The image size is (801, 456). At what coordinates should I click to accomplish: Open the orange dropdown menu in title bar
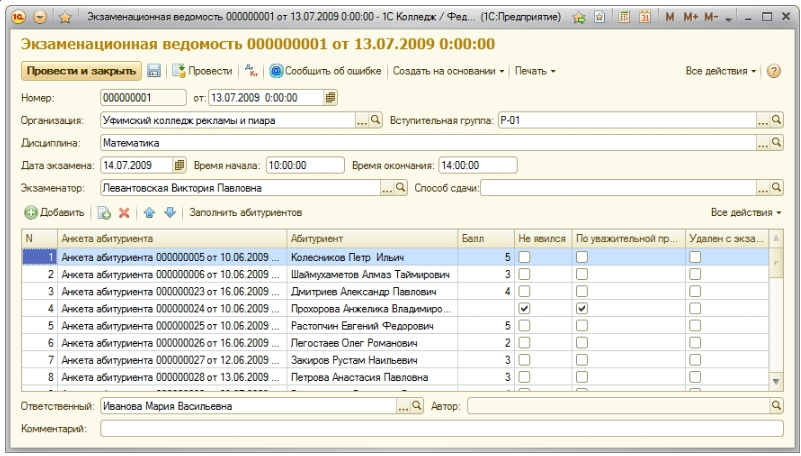40,17
